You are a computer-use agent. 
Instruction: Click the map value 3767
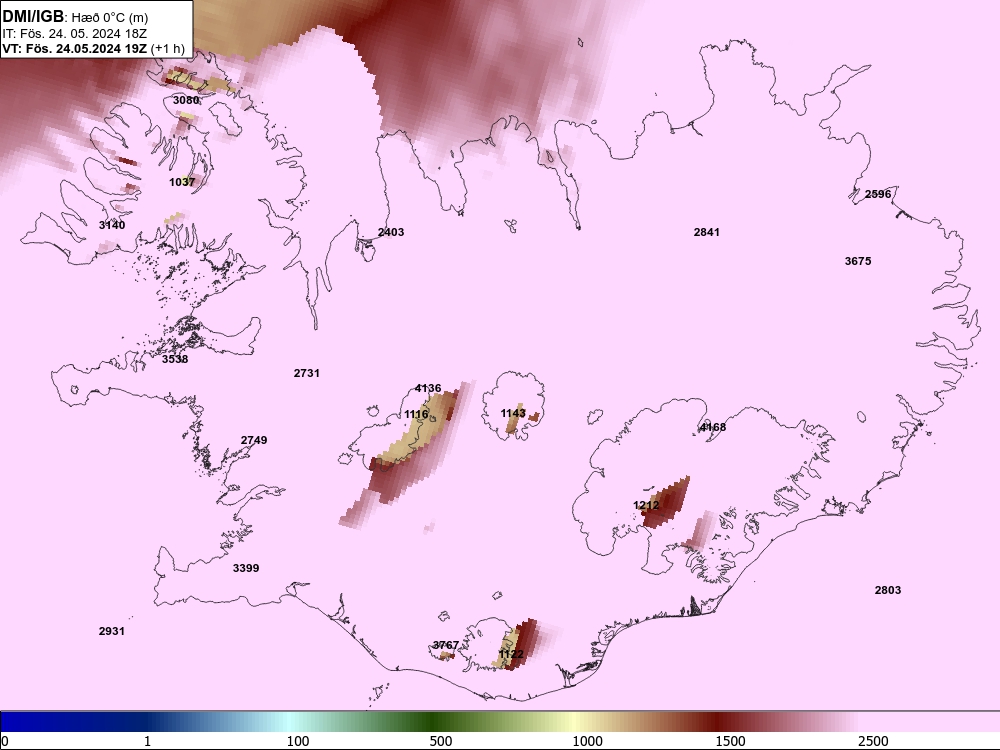pos(446,645)
